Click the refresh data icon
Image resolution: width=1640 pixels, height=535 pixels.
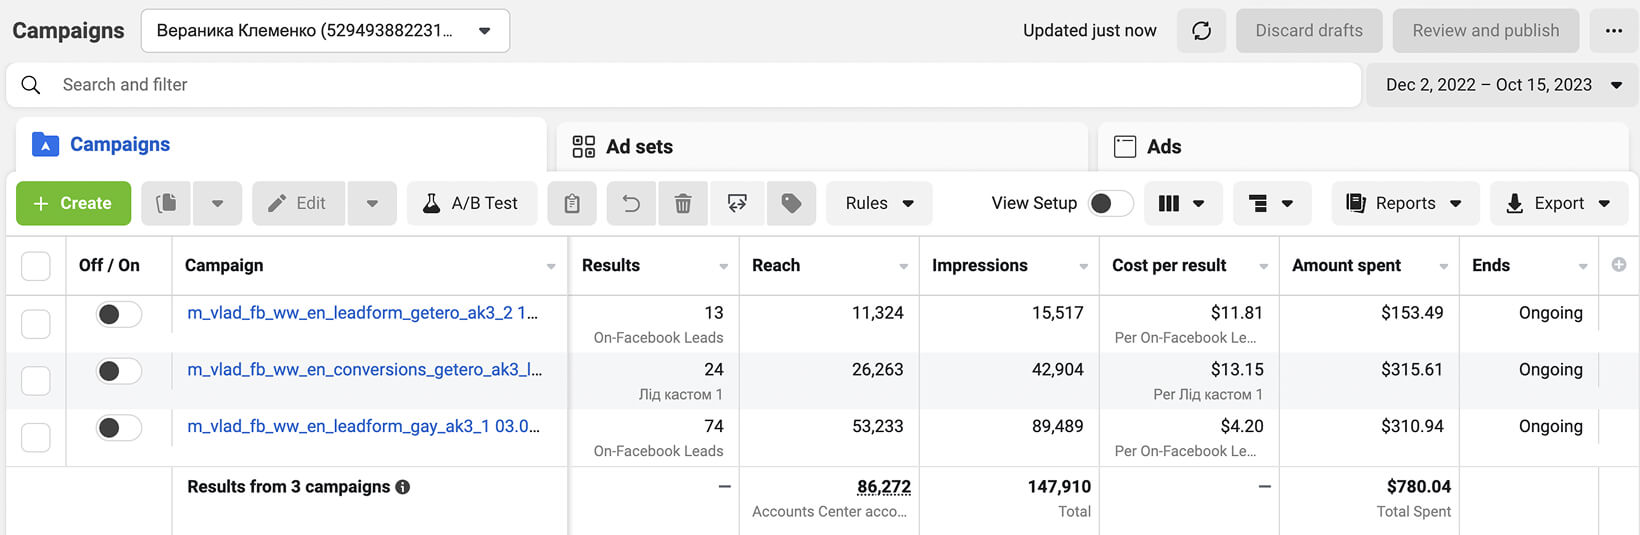click(x=1201, y=31)
